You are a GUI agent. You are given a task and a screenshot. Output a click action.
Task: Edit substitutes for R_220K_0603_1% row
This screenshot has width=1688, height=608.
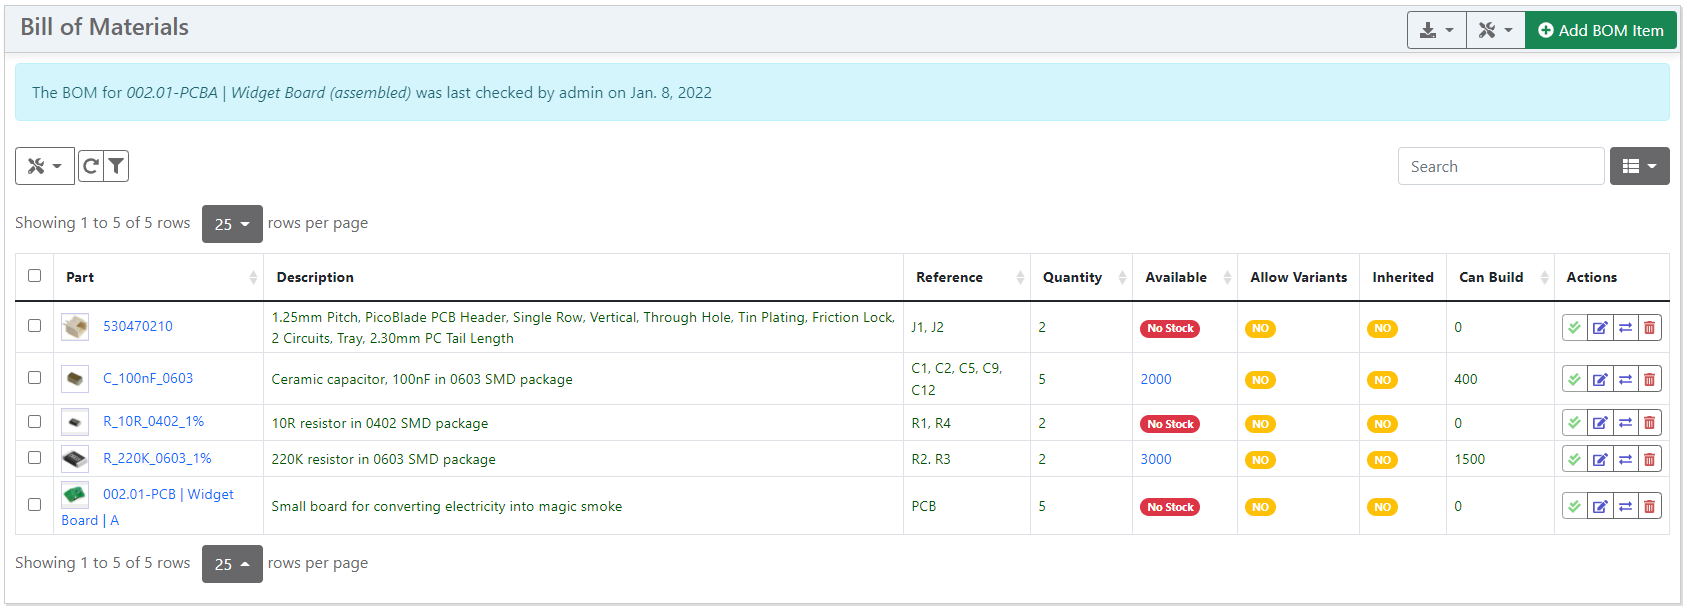click(1625, 460)
